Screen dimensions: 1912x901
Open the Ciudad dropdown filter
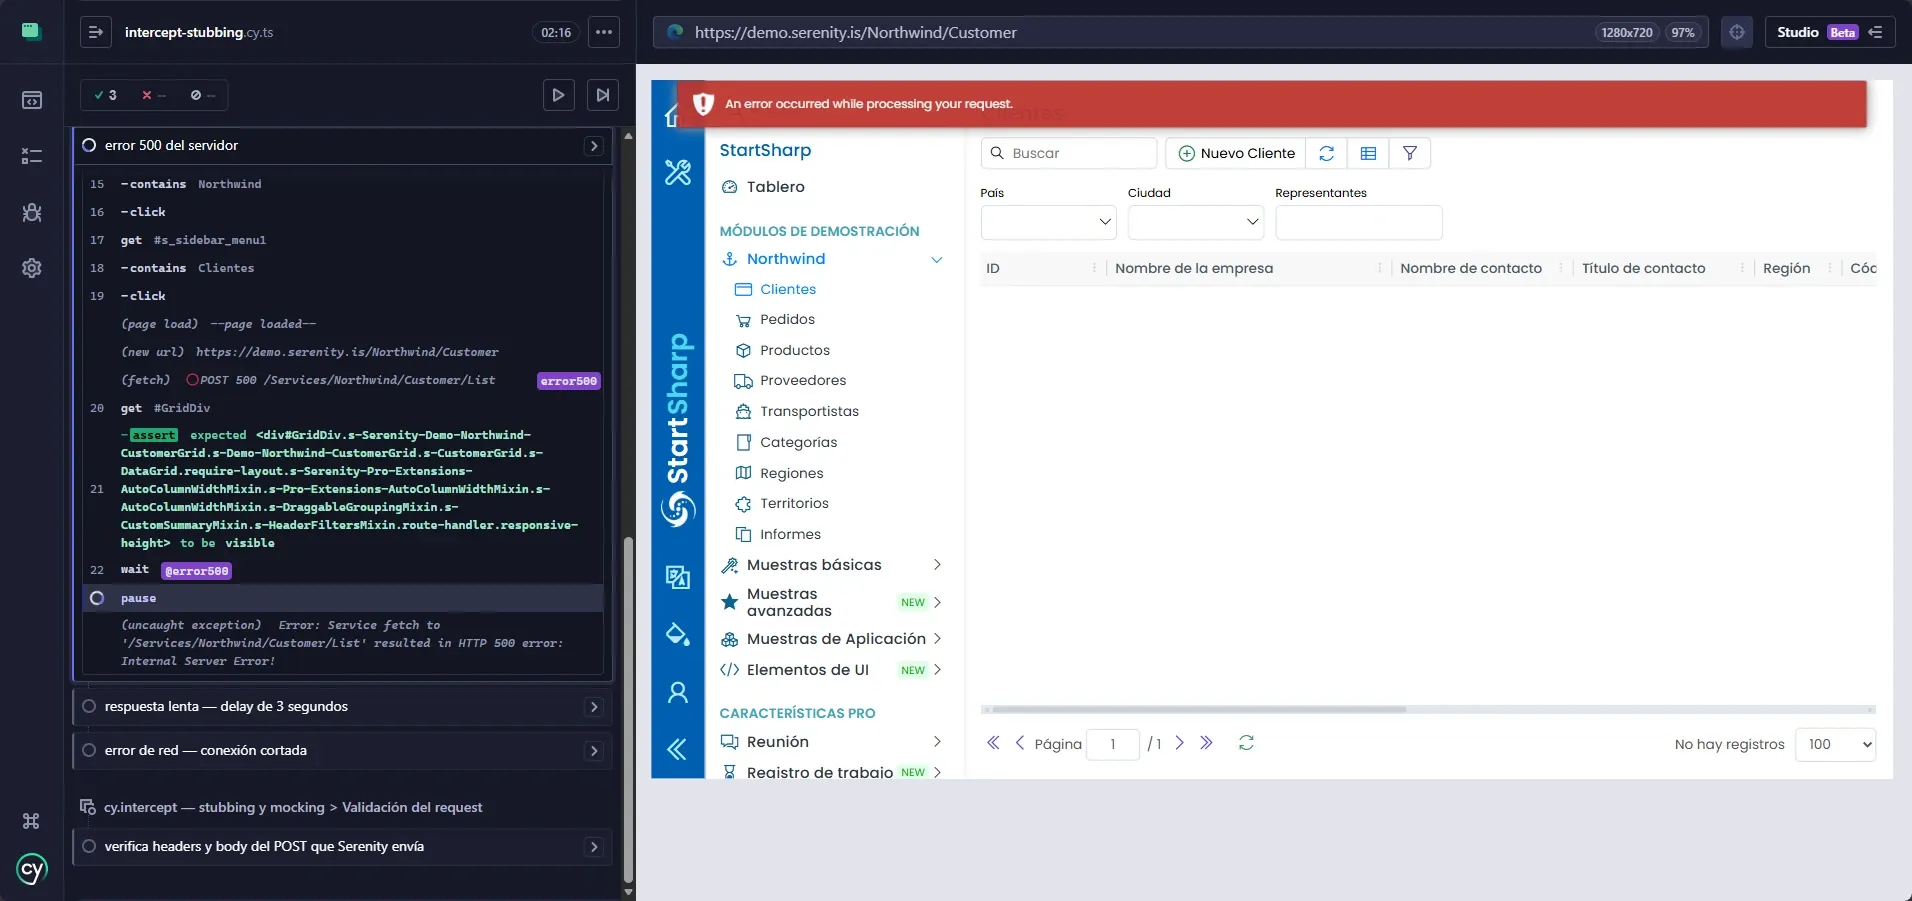tap(1196, 222)
